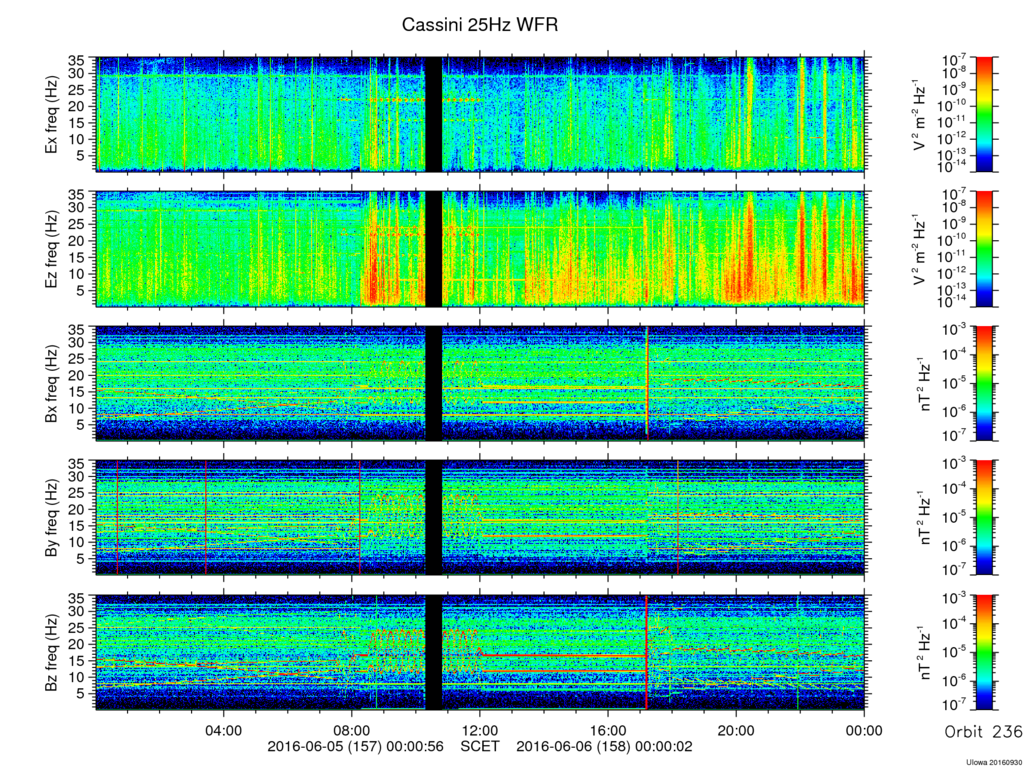The width and height of the screenshot is (1024, 767).
Task: Click the Bx spectrogram panel
Action: (481, 384)
